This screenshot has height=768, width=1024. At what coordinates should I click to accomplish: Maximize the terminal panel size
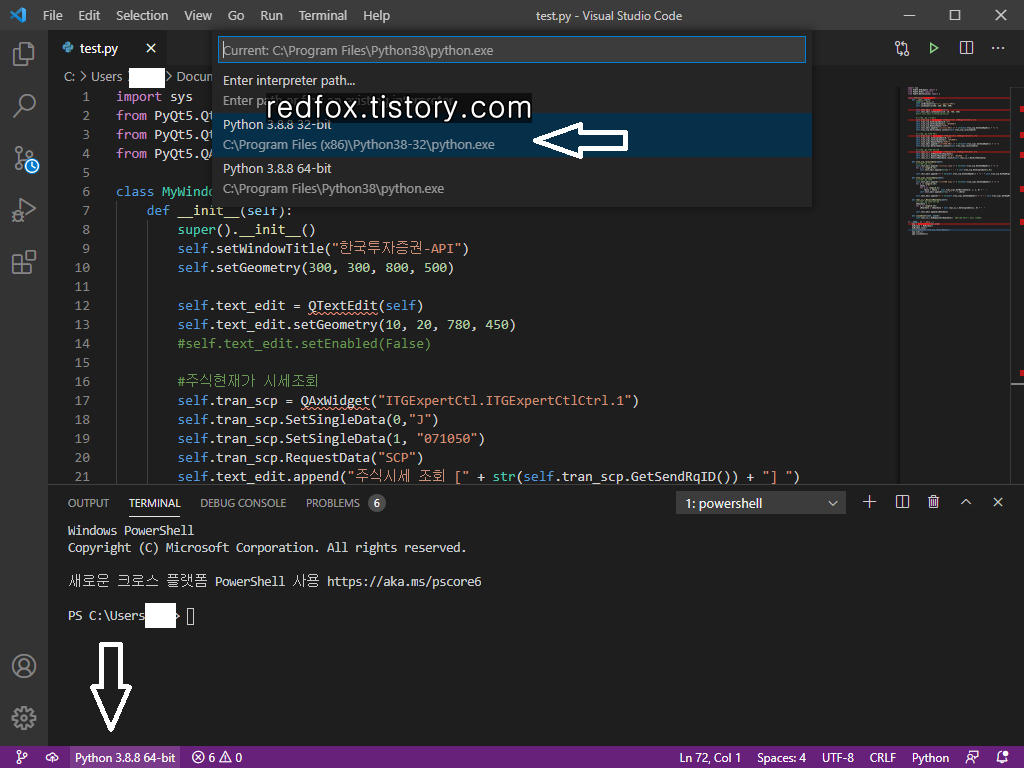point(966,502)
